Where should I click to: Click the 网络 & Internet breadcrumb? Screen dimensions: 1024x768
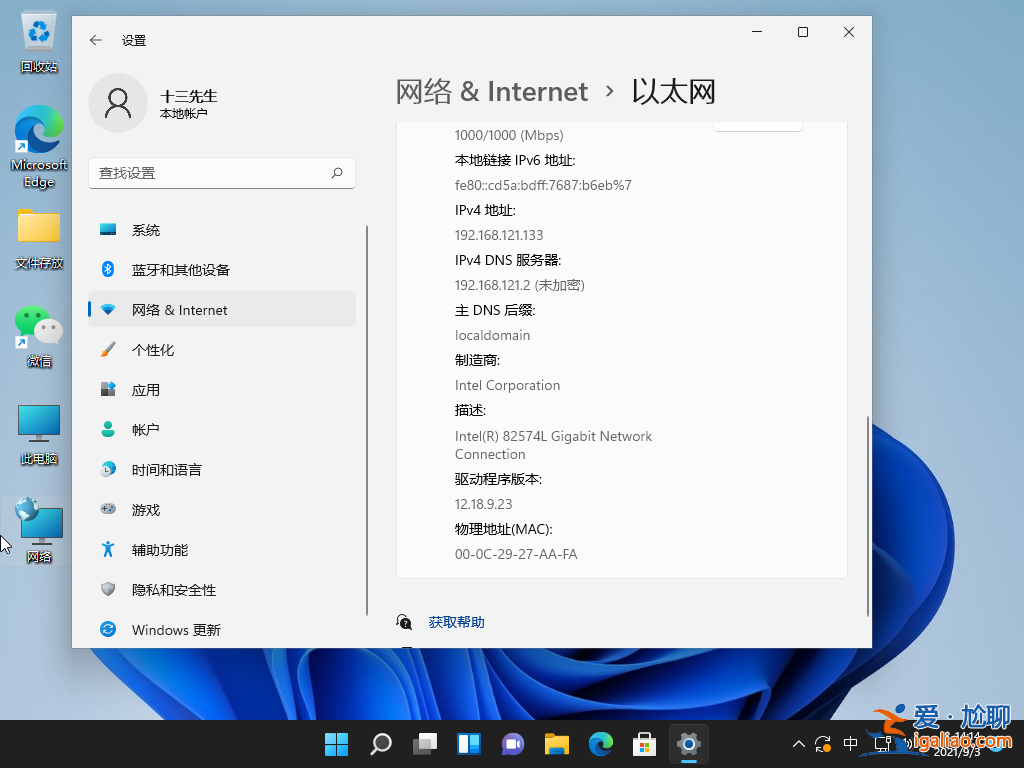coord(492,91)
